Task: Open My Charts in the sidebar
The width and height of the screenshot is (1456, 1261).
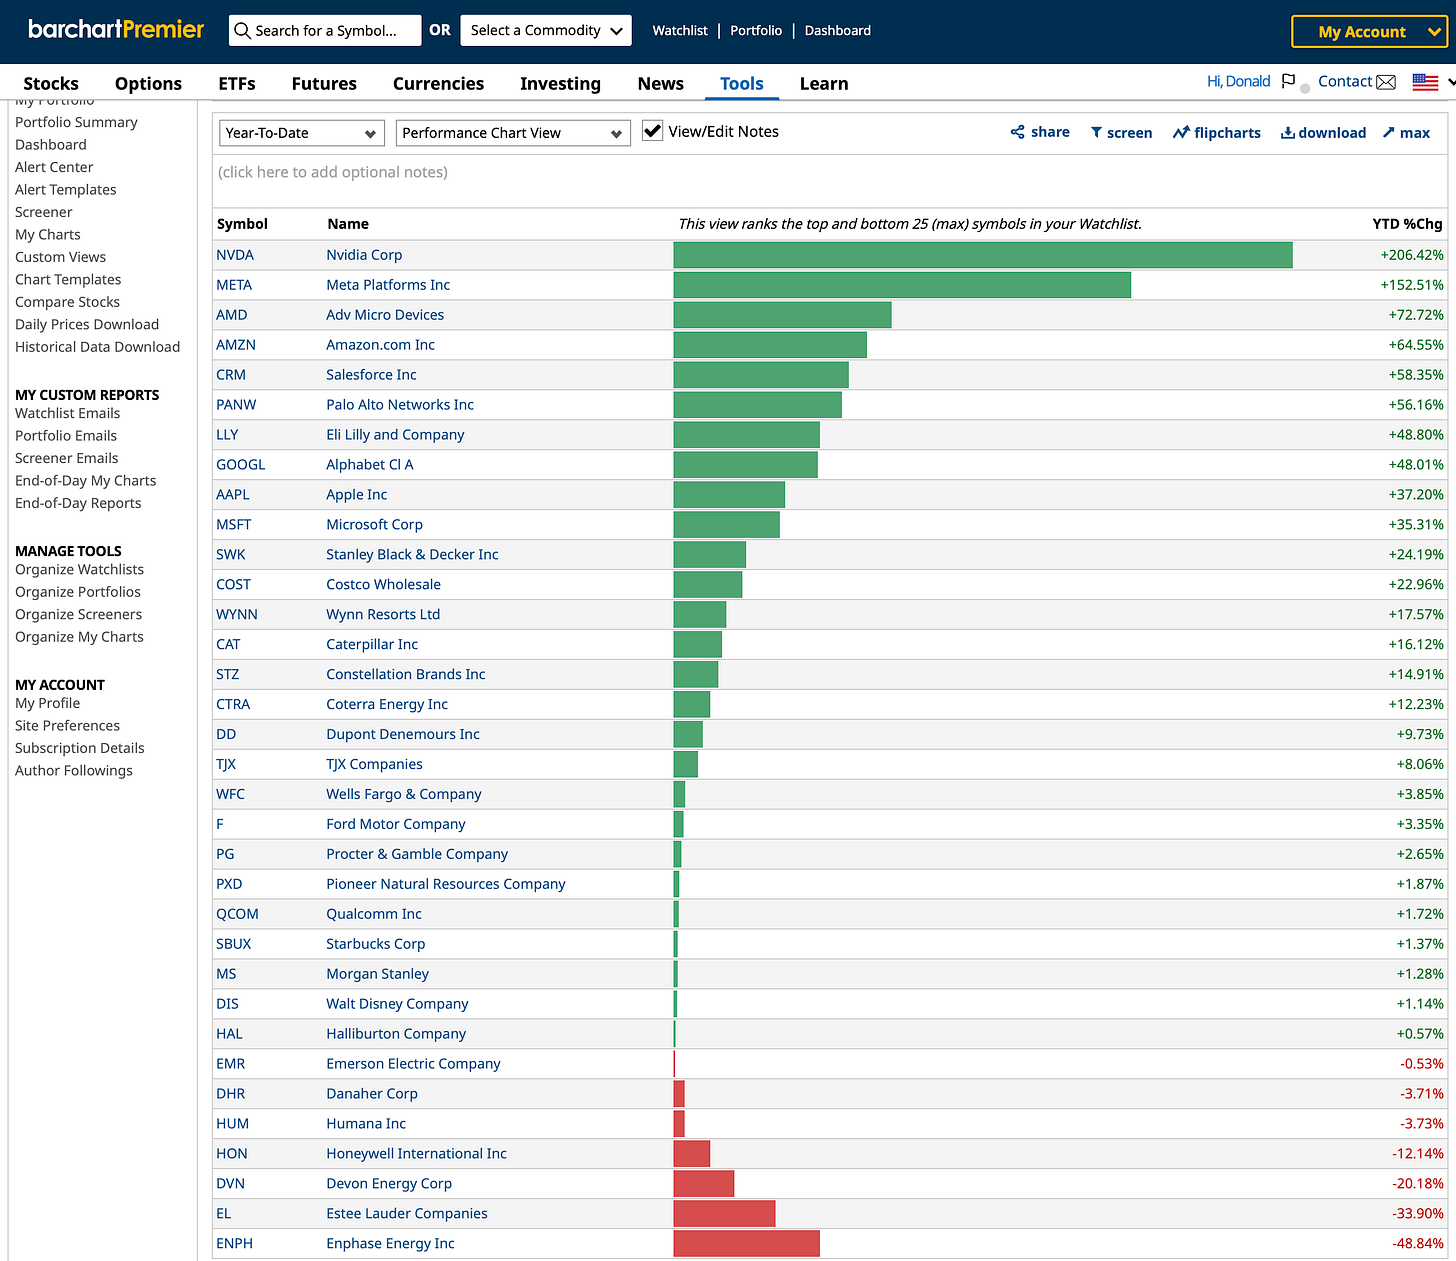Action: [48, 235]
